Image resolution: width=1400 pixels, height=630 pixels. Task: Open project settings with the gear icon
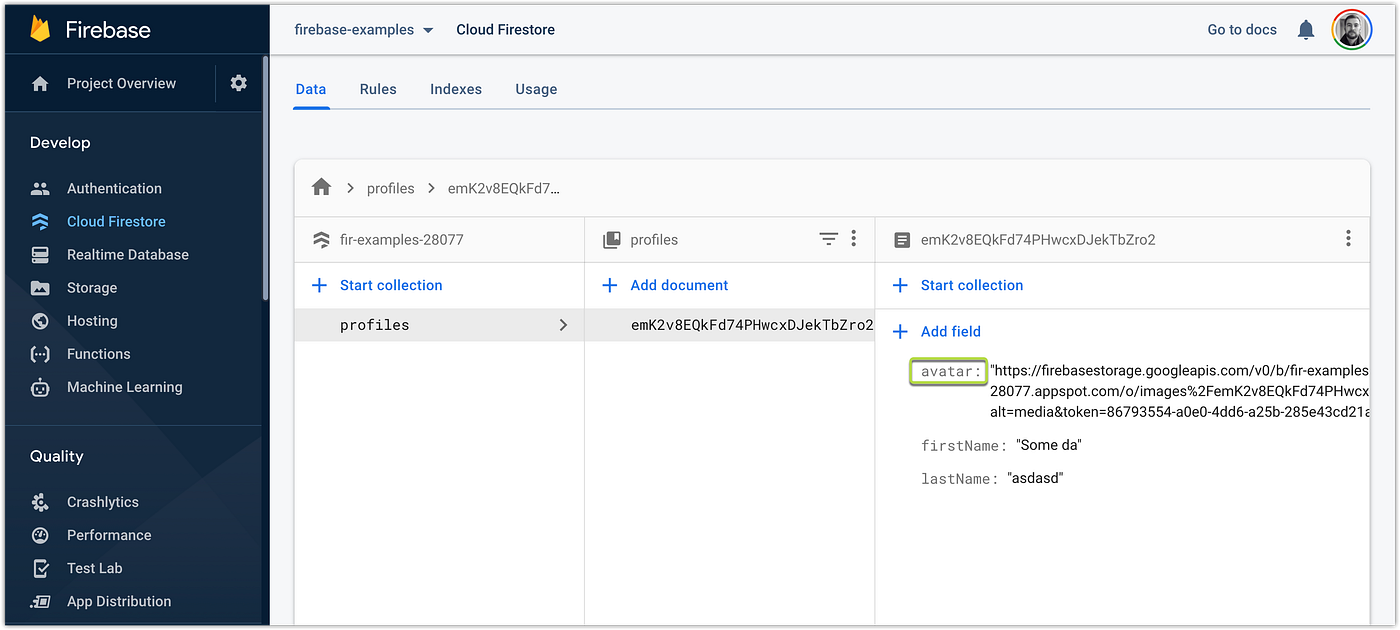[238, 83]
